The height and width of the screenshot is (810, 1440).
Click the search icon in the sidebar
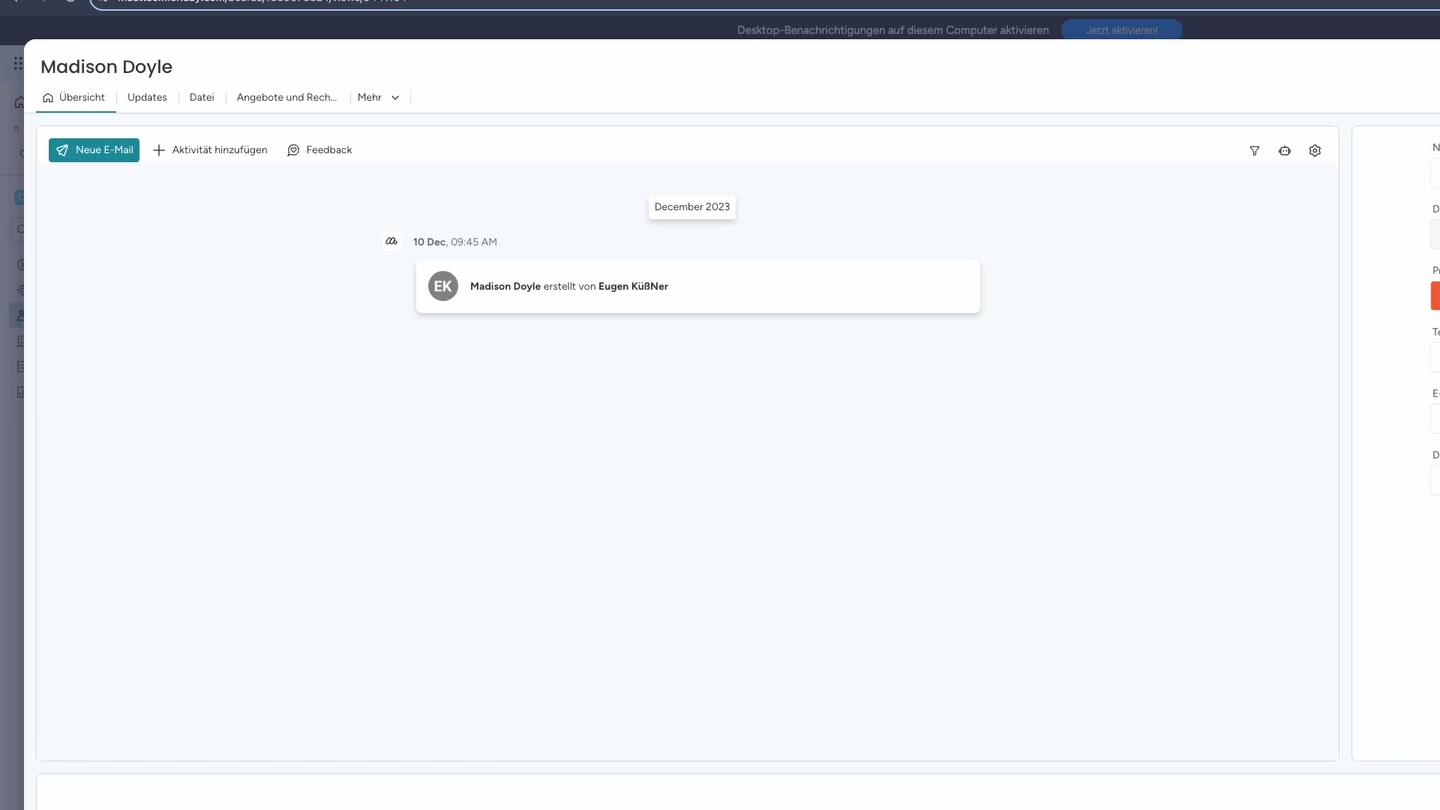click(x=20, y=229)
